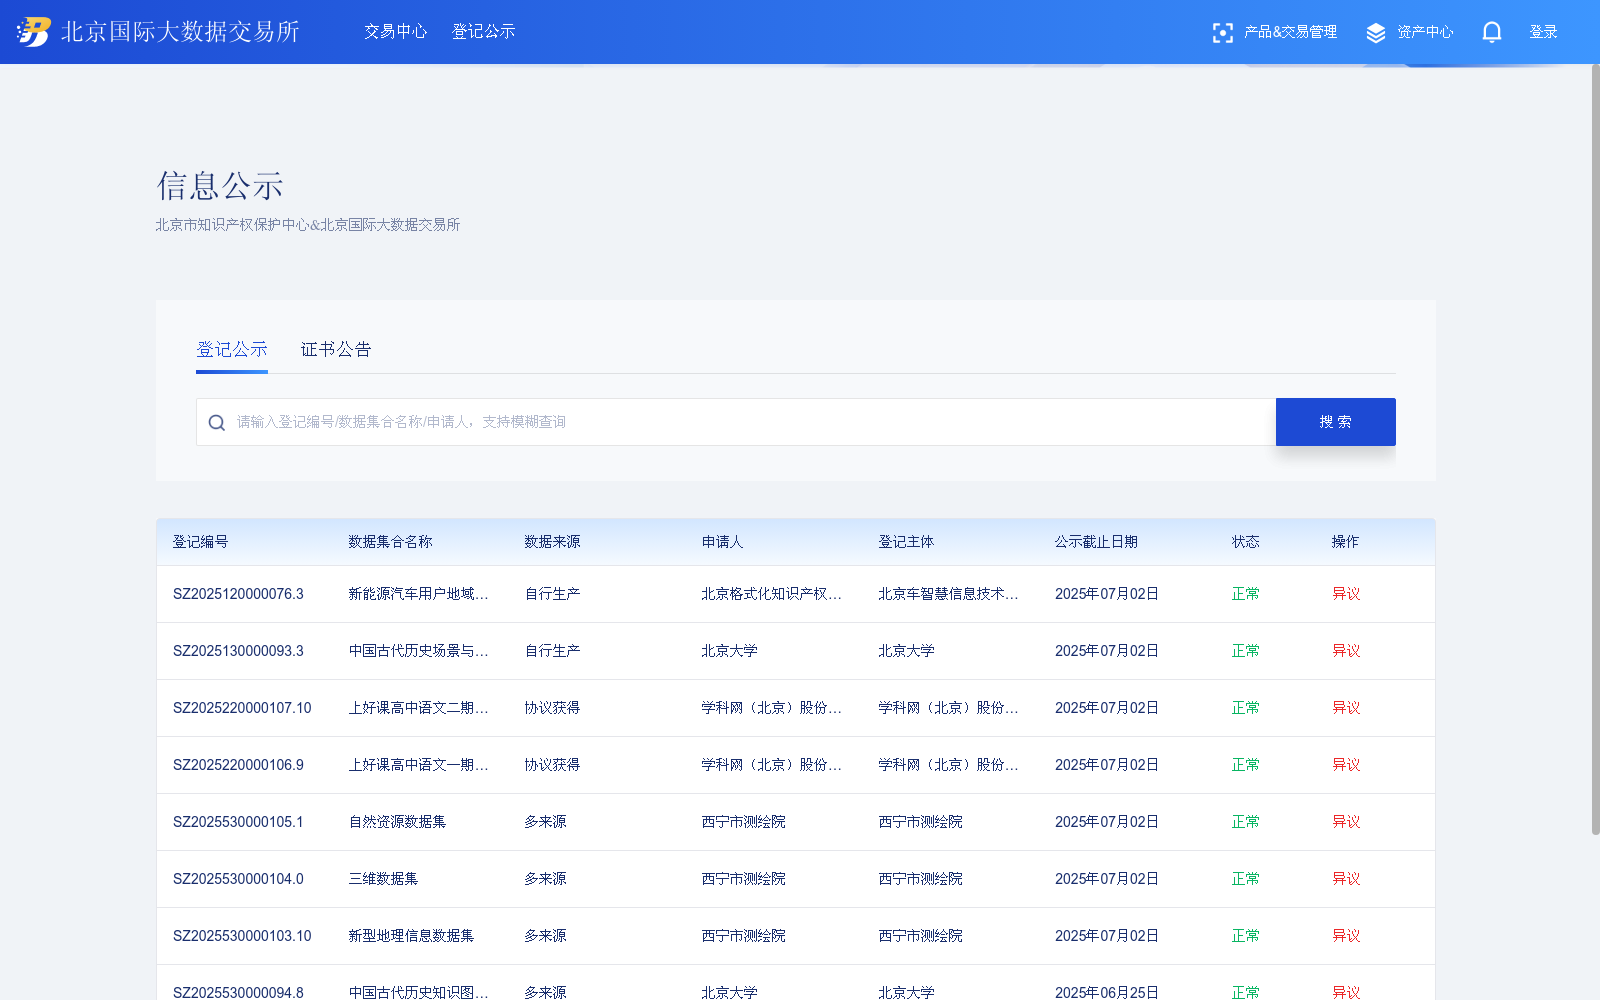The width and height of the screenshot is (1600, 1000).
Task: Open the 交易中心 menu
Action: [395, 32]
